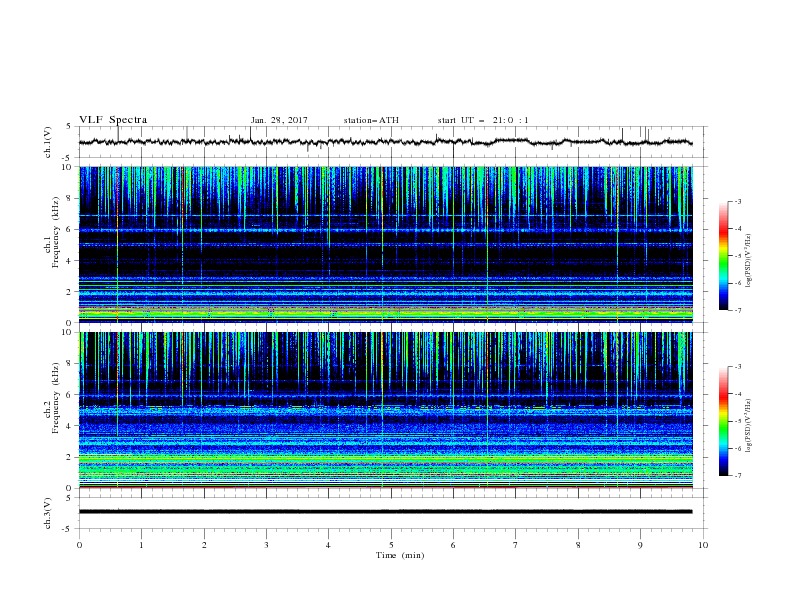Click the "10" kHz tick of ch.1 spectrogram
Viewport: 792px width, 612px height.
click(67, 167)
